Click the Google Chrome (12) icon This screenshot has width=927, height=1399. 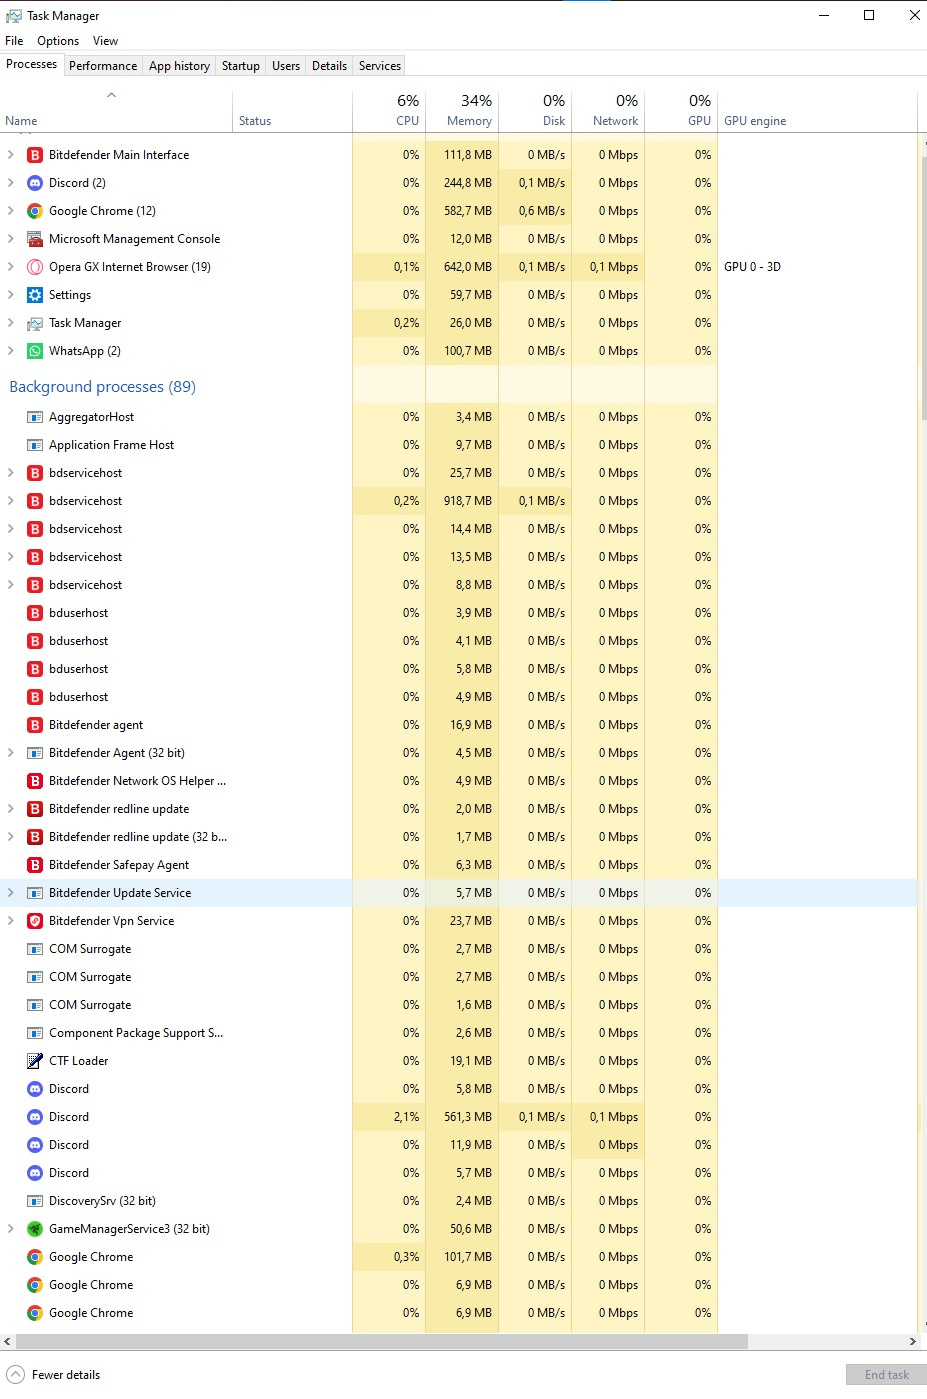point(35,211)
